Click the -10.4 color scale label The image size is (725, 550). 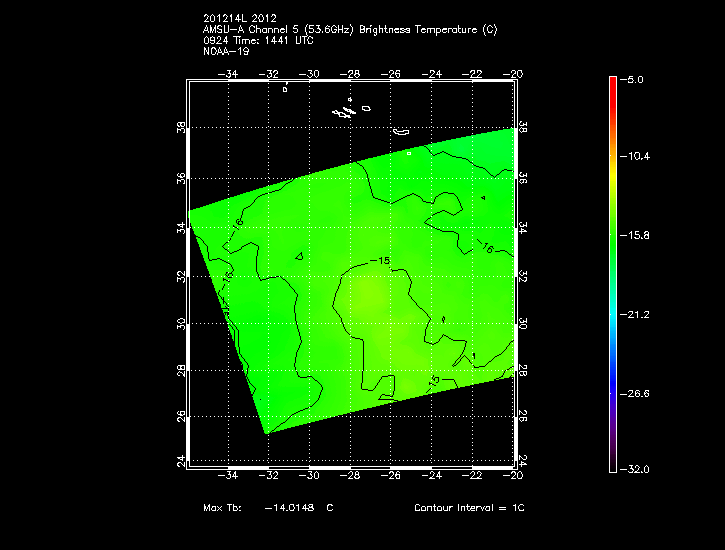click(636, 157)
